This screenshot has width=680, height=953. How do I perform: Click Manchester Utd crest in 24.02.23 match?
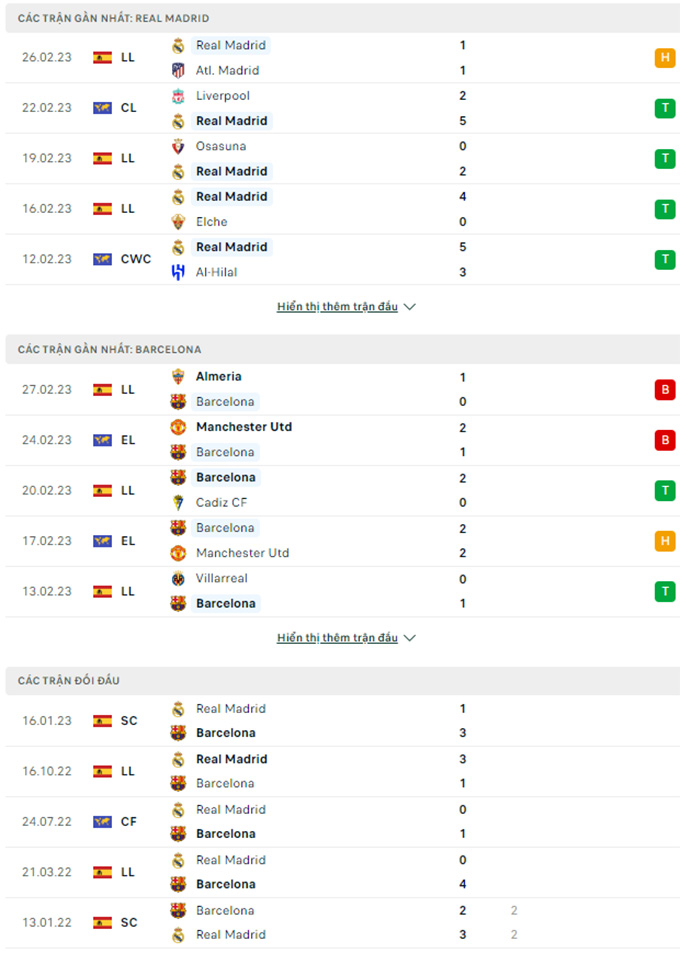[178, 427]
